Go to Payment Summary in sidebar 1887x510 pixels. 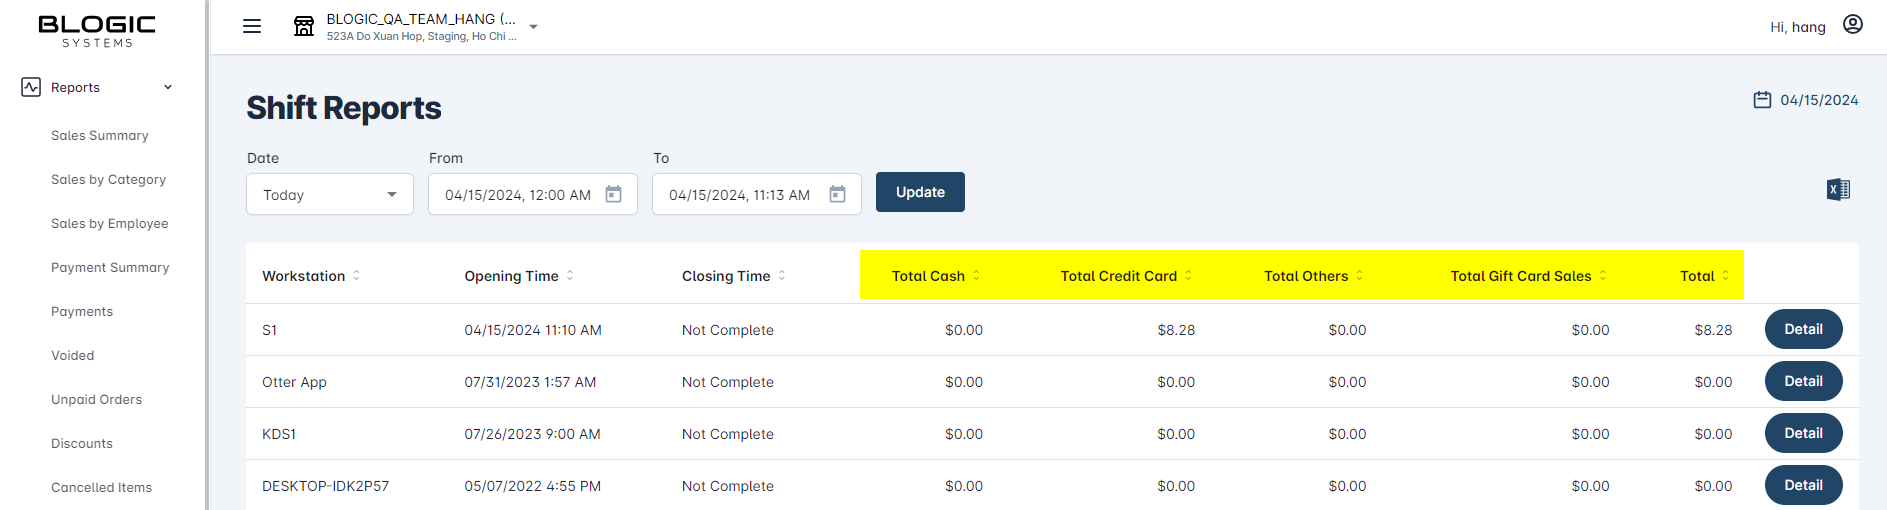coord(110,267)
